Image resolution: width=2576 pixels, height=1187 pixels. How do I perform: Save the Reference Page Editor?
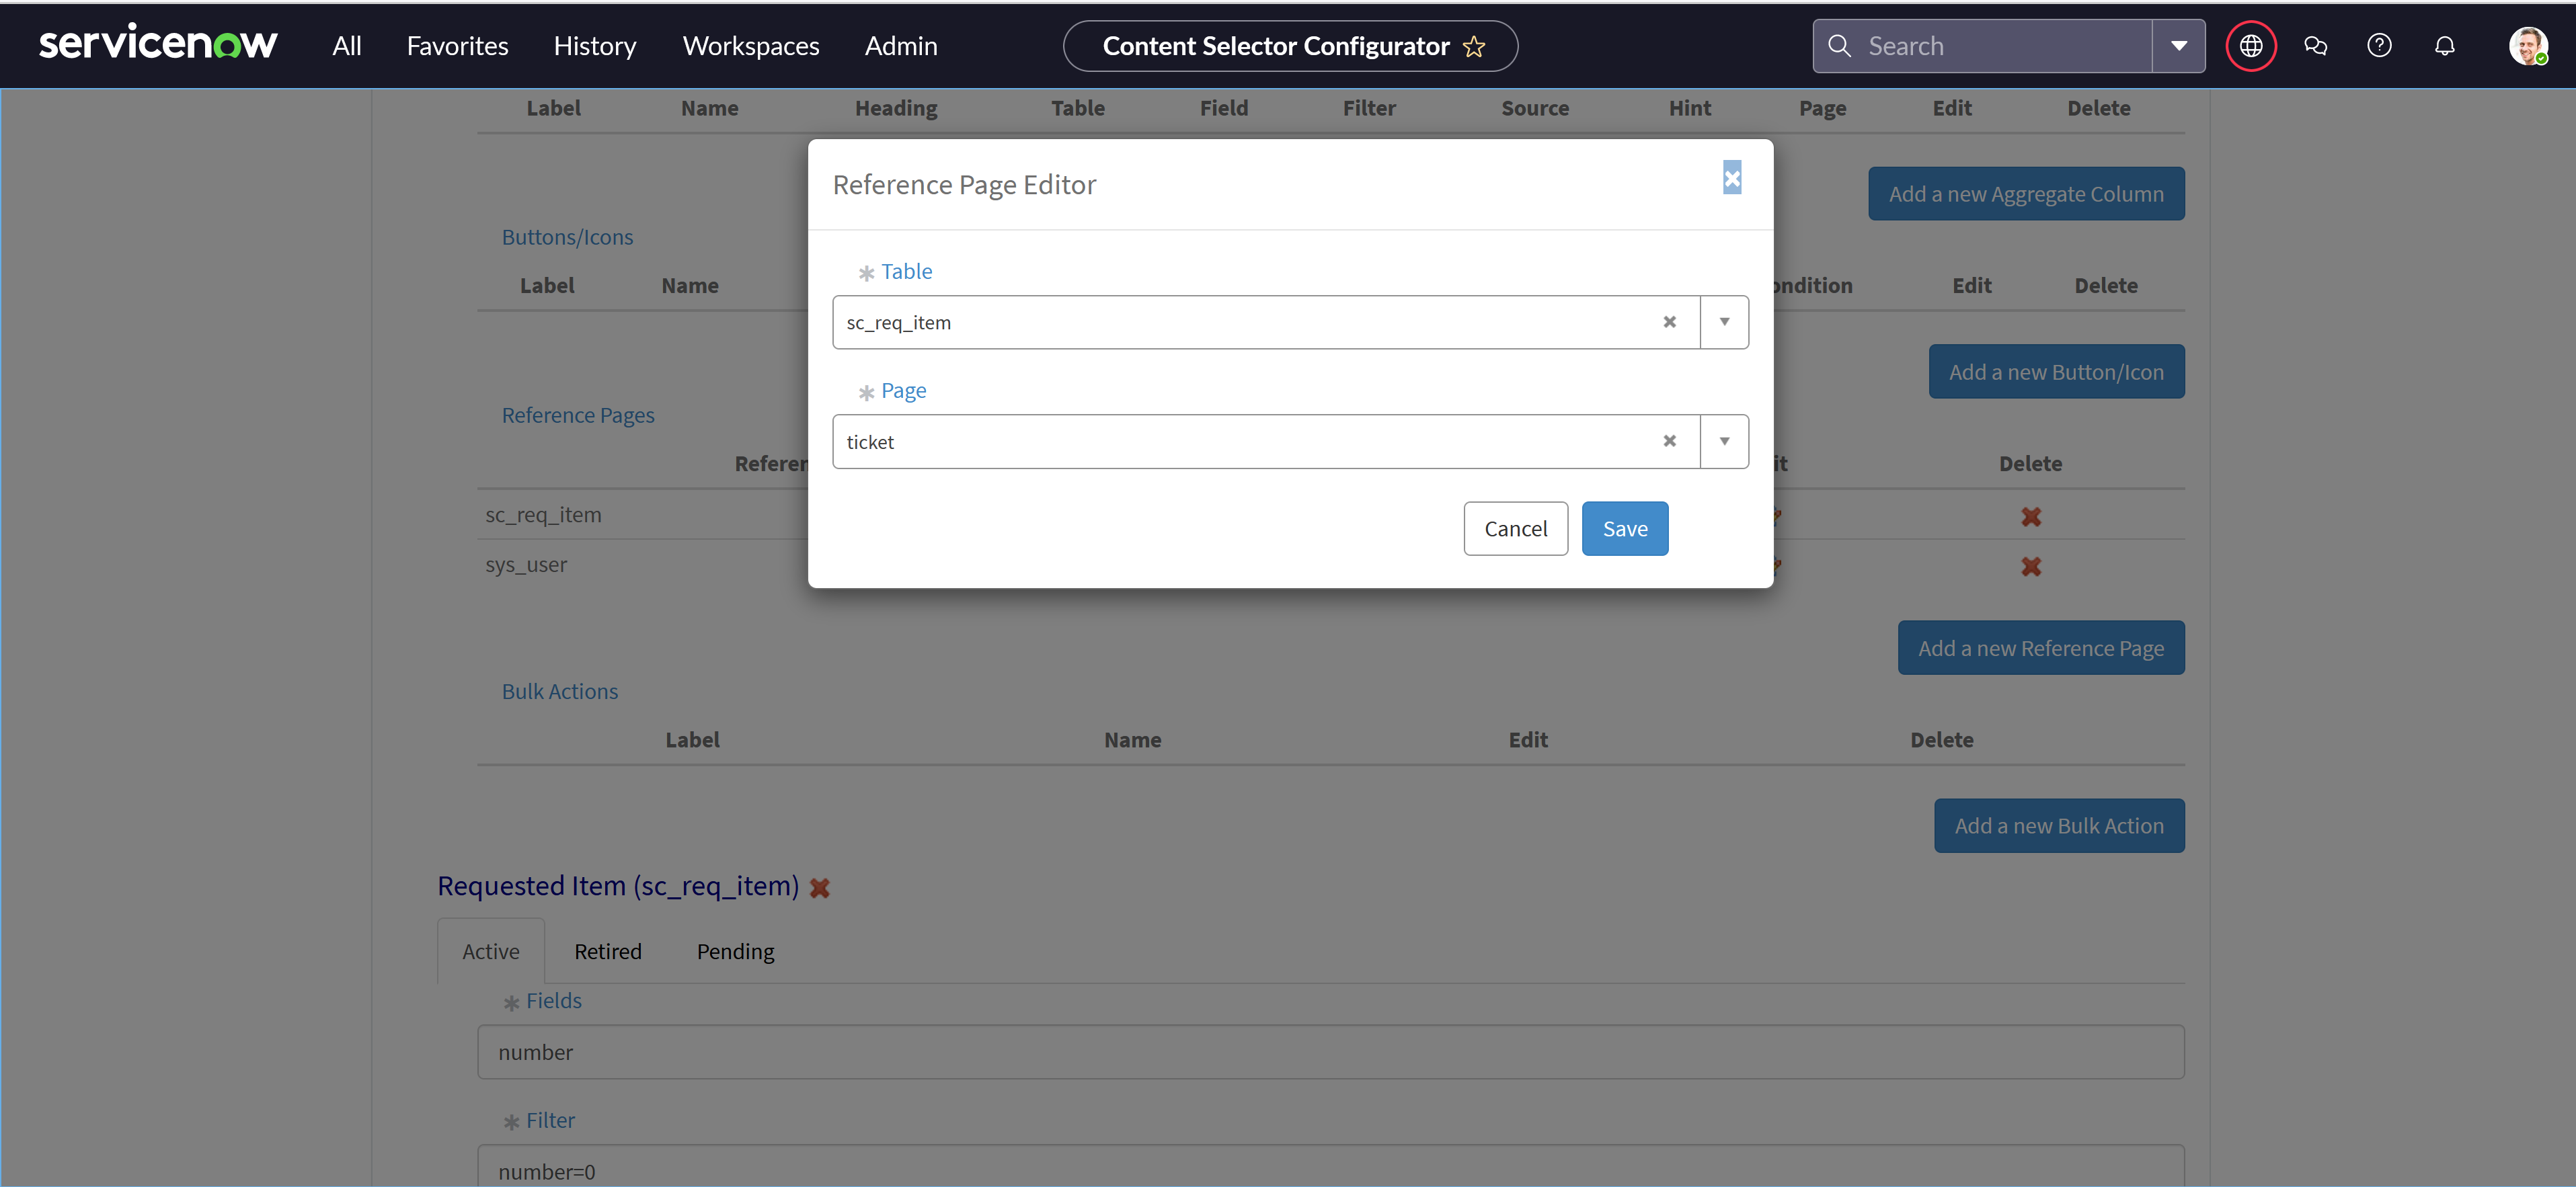point(1624,528)
